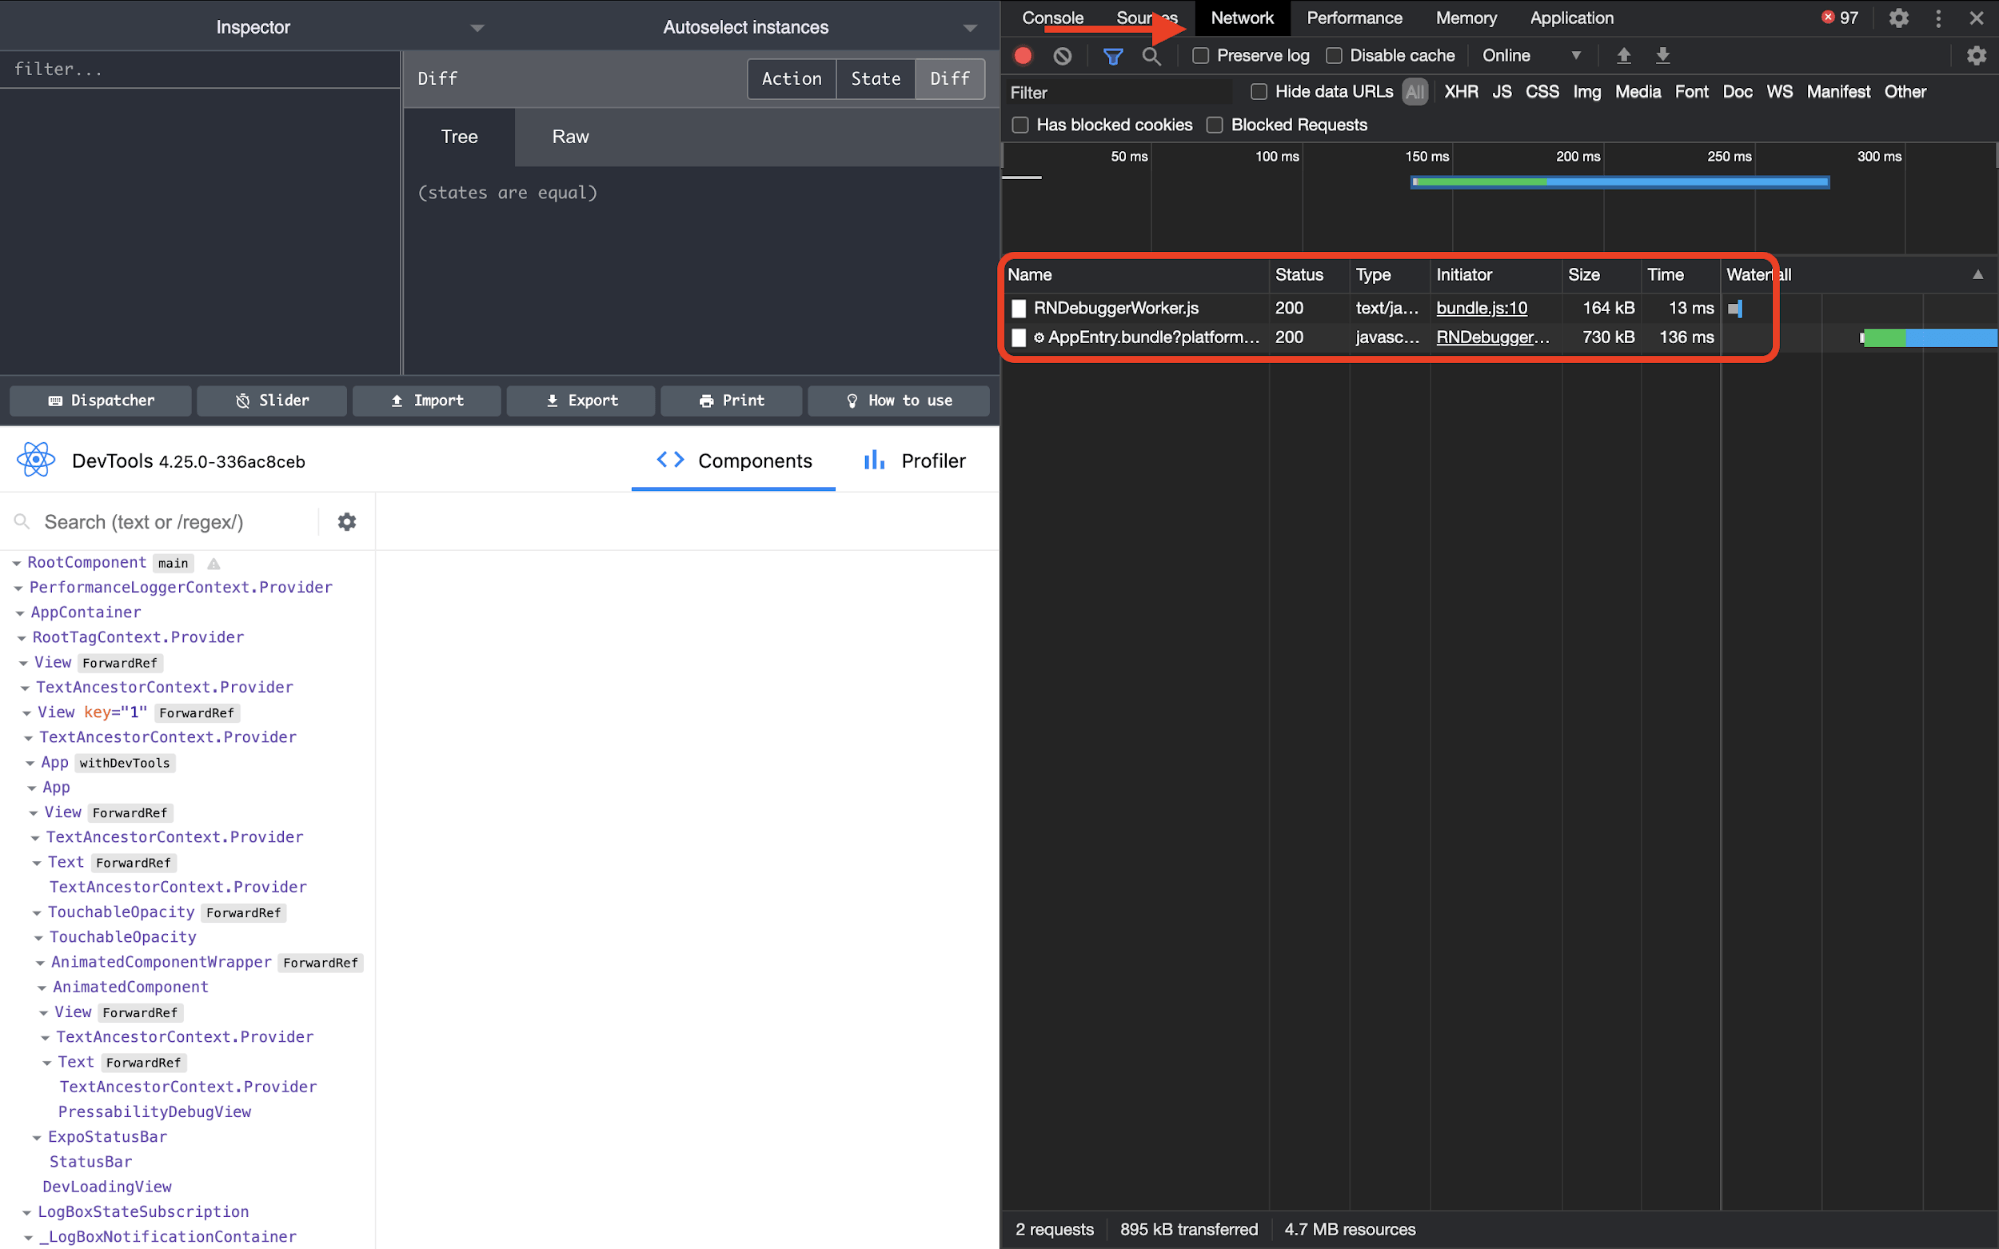Open the Slider playback control
Viewport: 1999px width, 1249px height.
point(271,400)
